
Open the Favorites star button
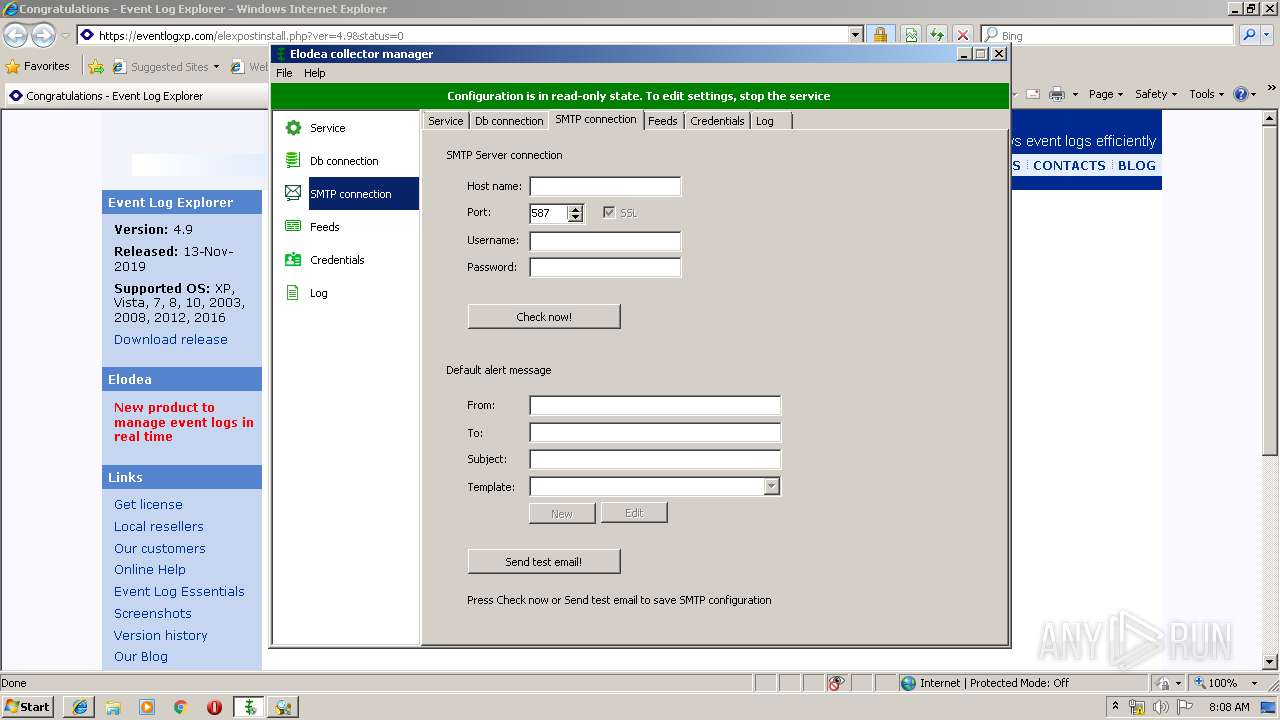(x=38, y=67)
